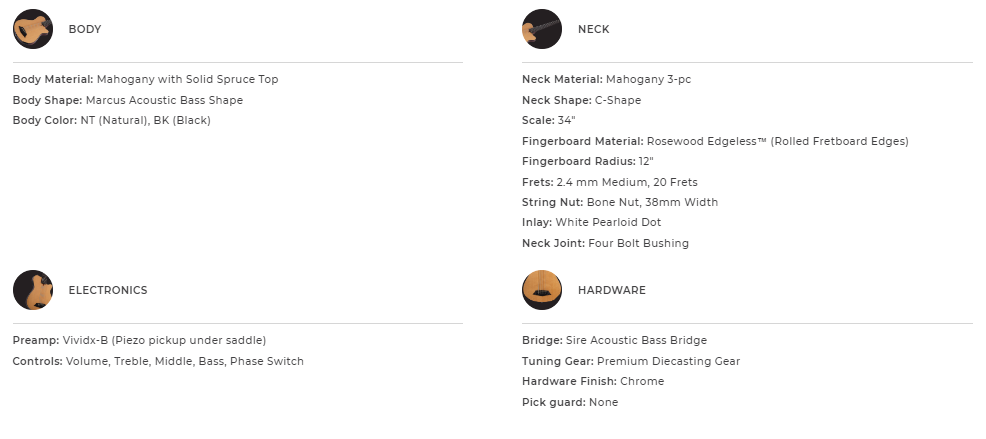The height and width of the screenshot is (439, 986).
Task: Click the guitar neck circular icon
Action: 542,29
